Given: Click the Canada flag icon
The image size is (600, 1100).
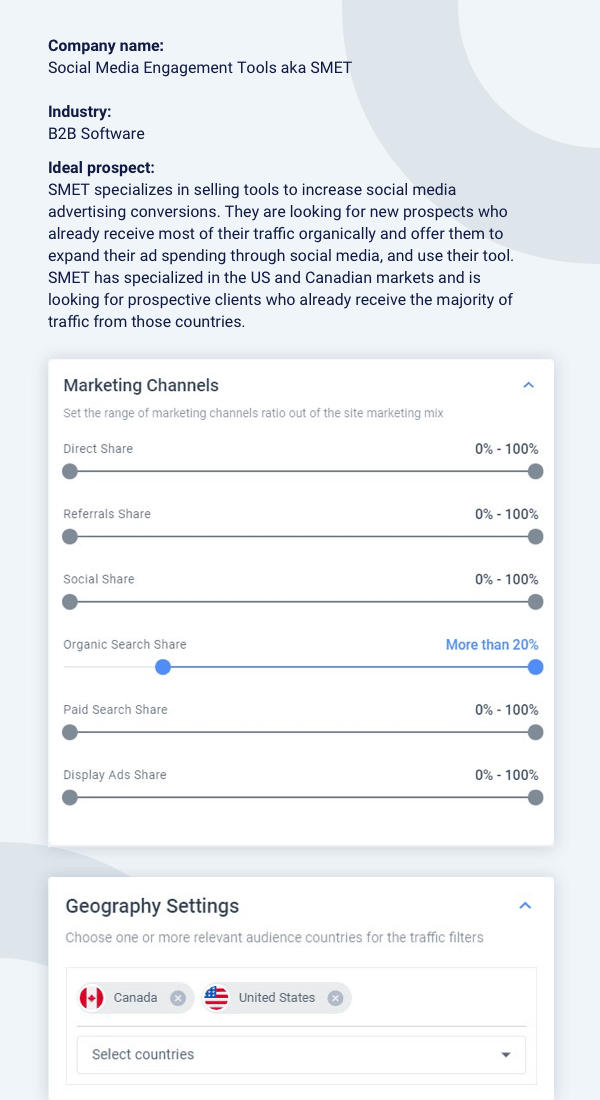Looking at the screenshot, I should 92,998.
